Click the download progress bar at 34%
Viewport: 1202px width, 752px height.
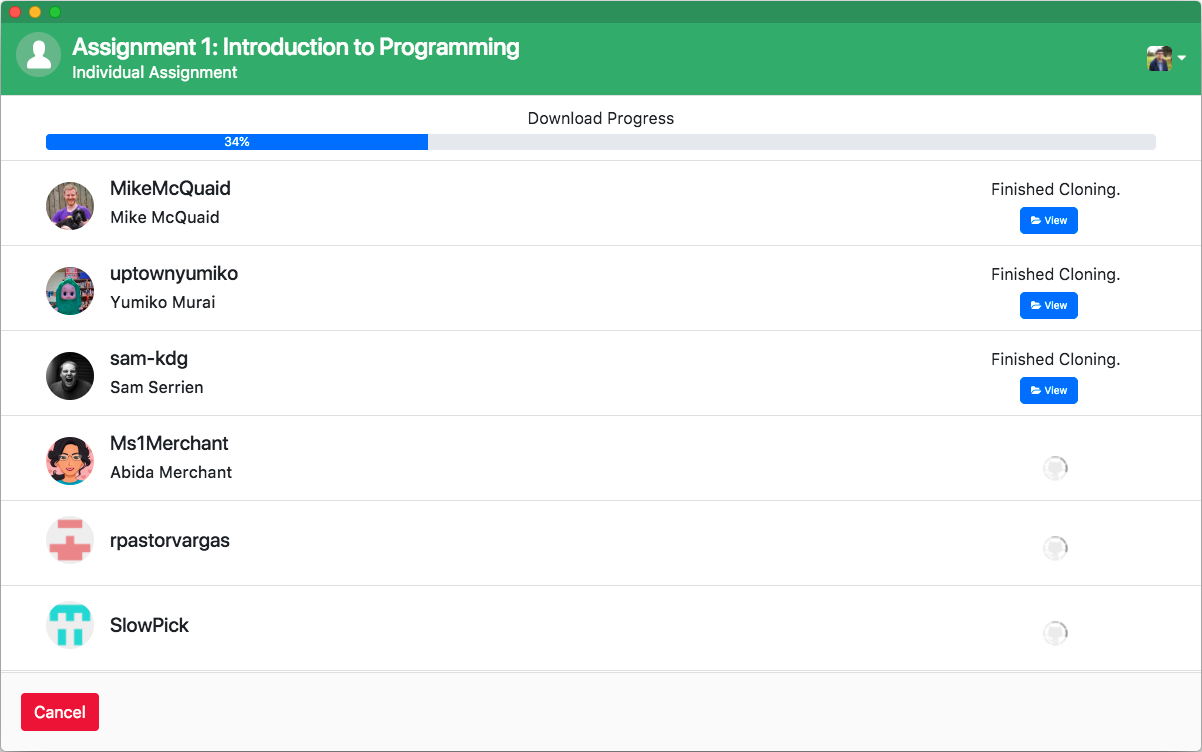tap(237, 142)
